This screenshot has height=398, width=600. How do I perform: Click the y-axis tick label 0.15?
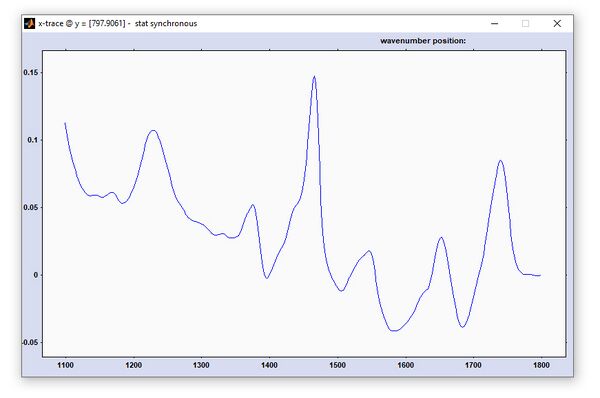click(31, 72)
